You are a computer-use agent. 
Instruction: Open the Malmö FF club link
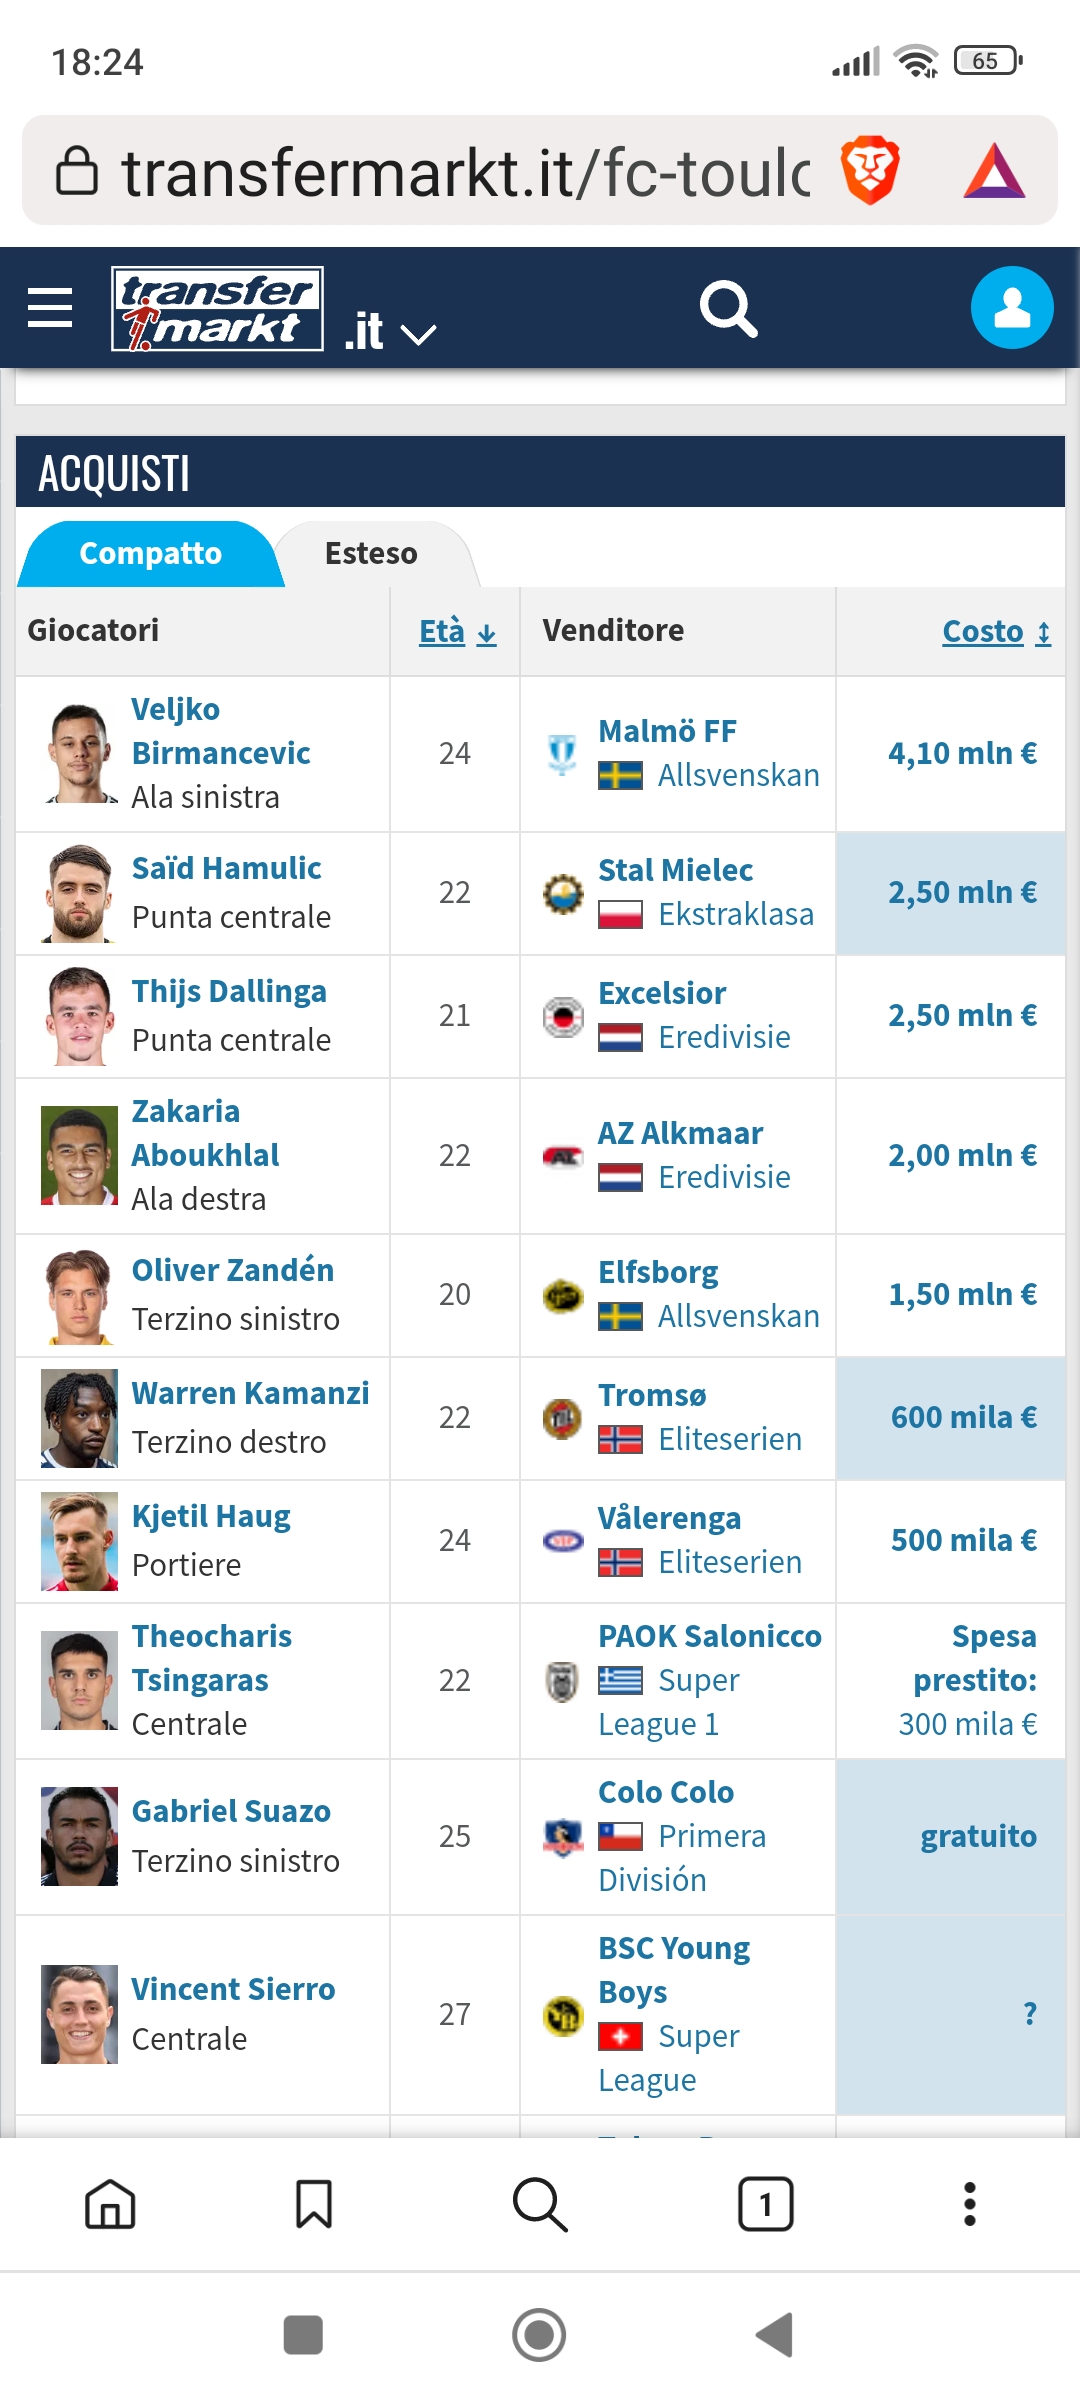(x=667, y=731)
